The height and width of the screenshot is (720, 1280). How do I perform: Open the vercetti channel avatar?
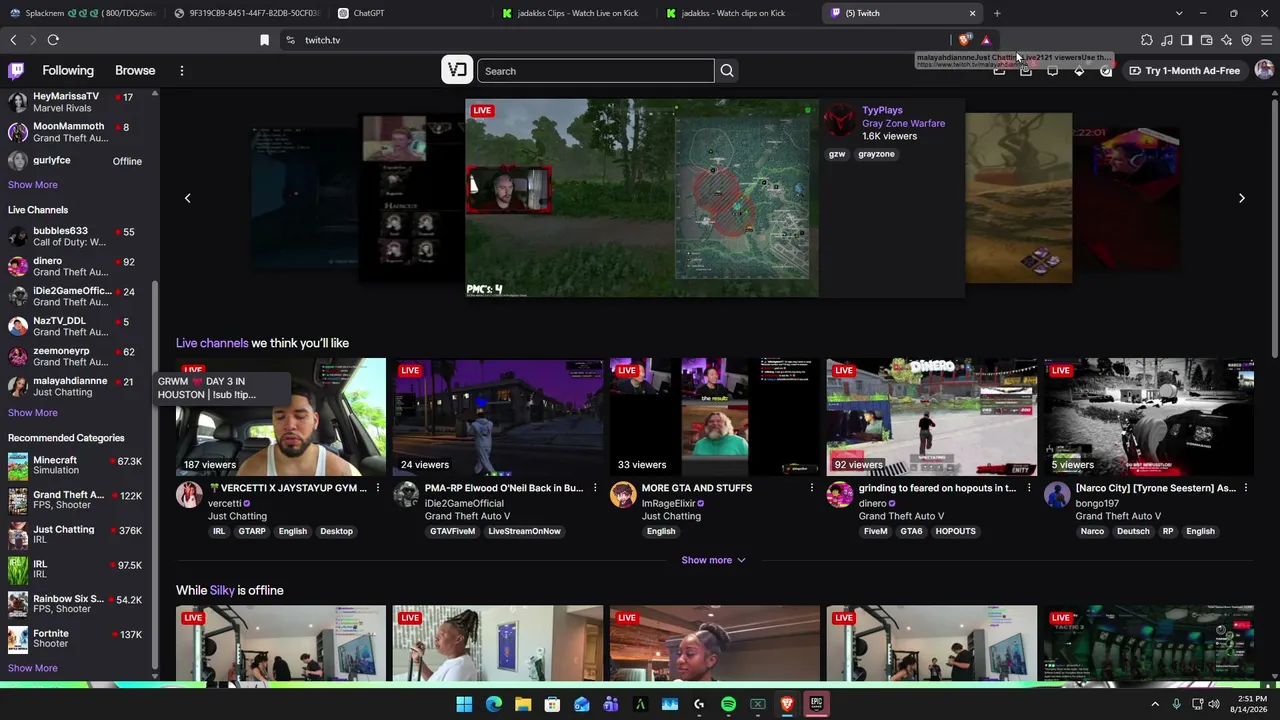pos(189,494)
